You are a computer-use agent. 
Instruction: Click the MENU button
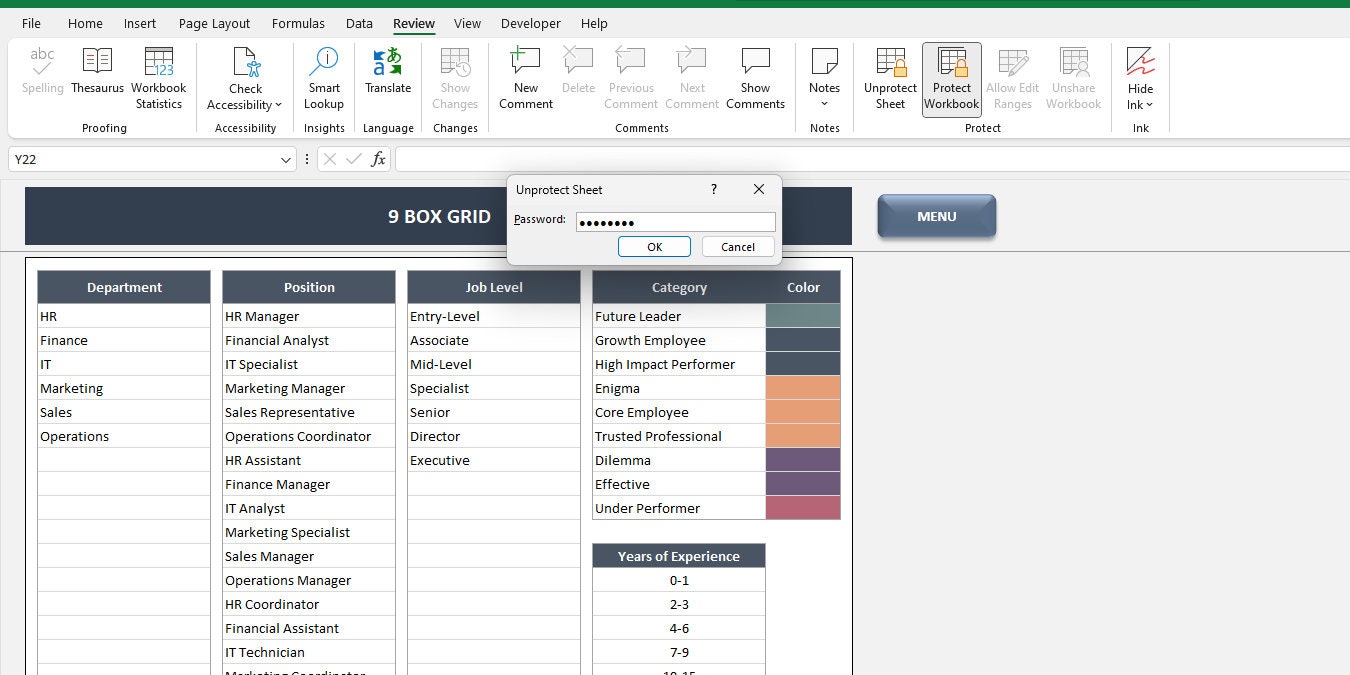[937, 216]
